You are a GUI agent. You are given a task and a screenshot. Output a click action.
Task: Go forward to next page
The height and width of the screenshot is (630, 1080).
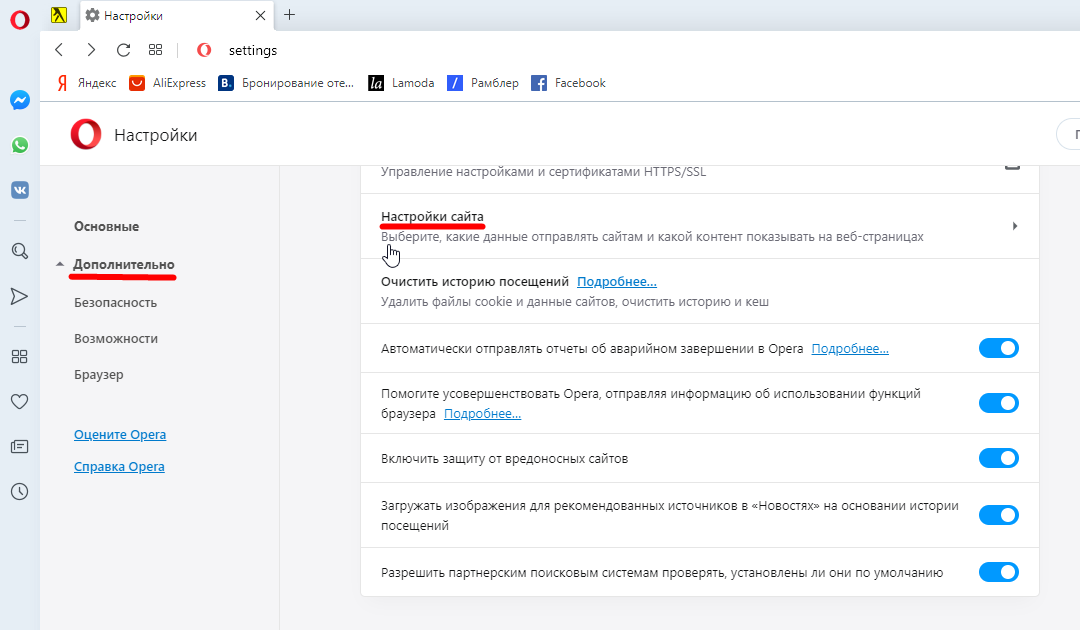coord(91,50)
